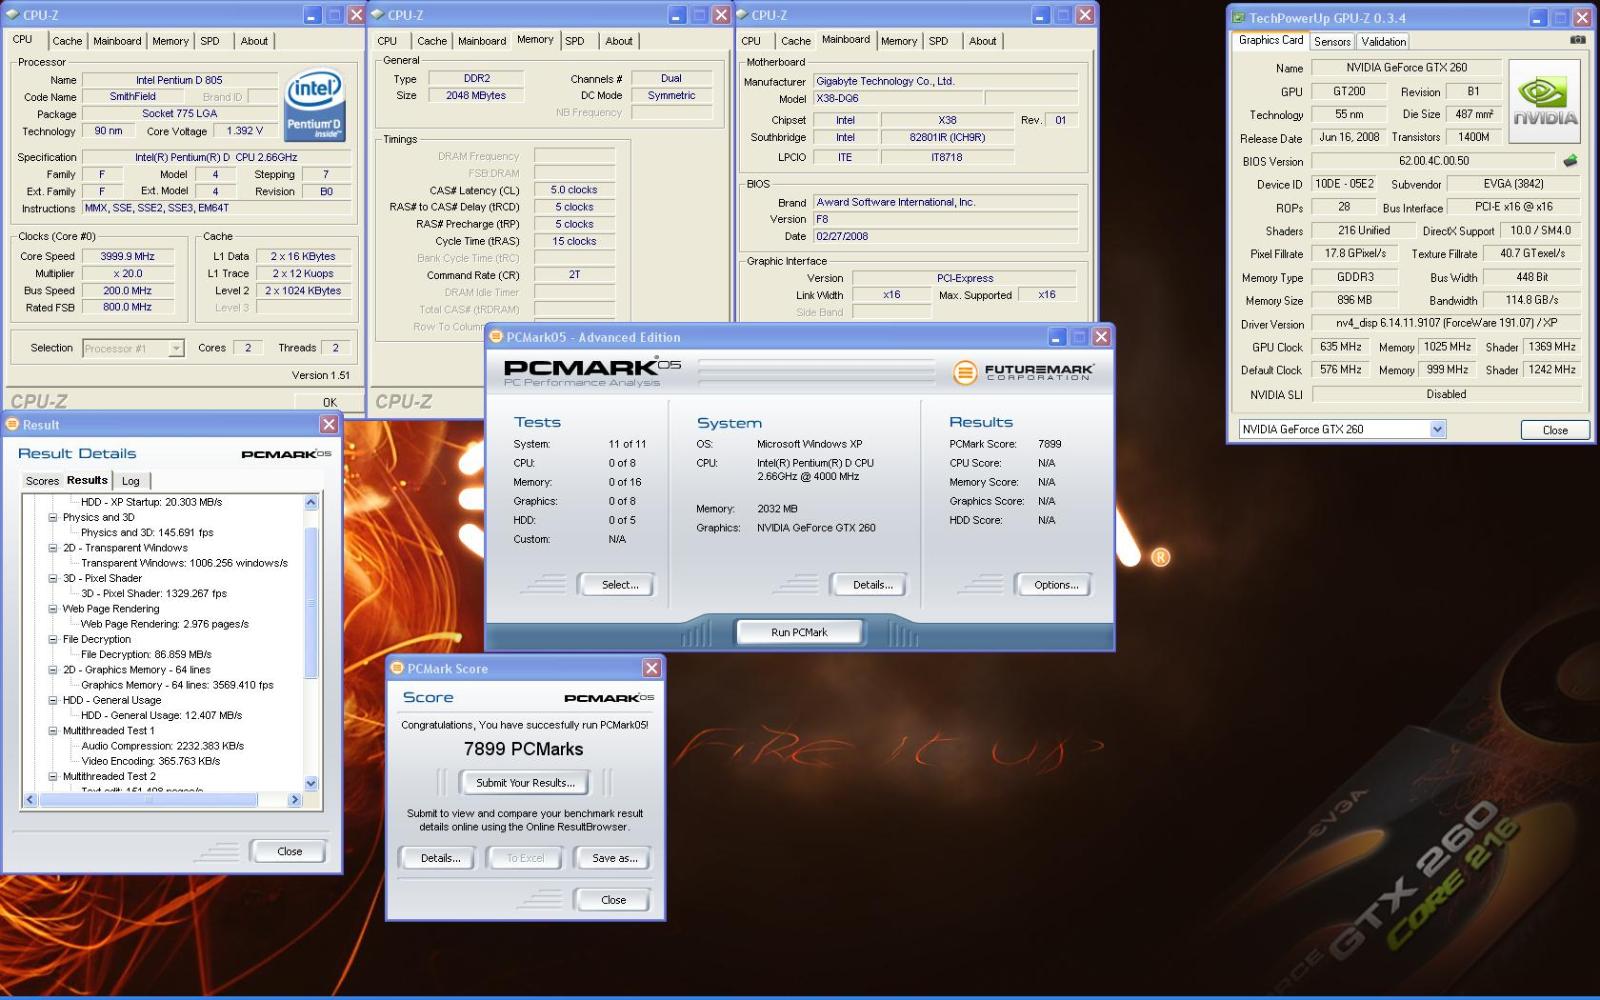Screen dimensions: 1600x1000
Task: Click Close button in Result Details window
Action: (x=289, y=851)
